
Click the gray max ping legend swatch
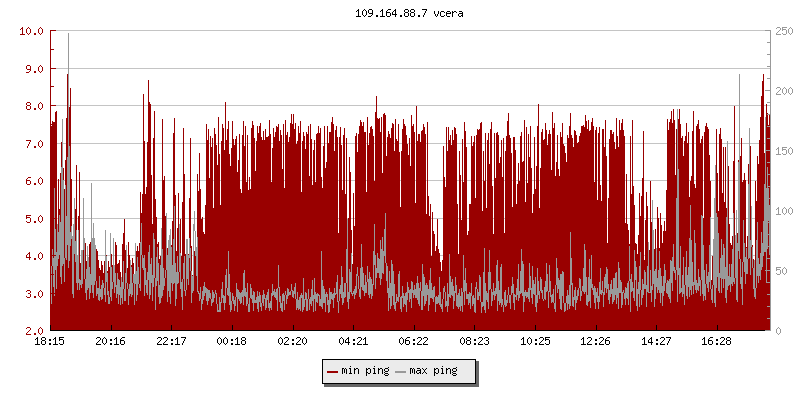pos(401,371)
